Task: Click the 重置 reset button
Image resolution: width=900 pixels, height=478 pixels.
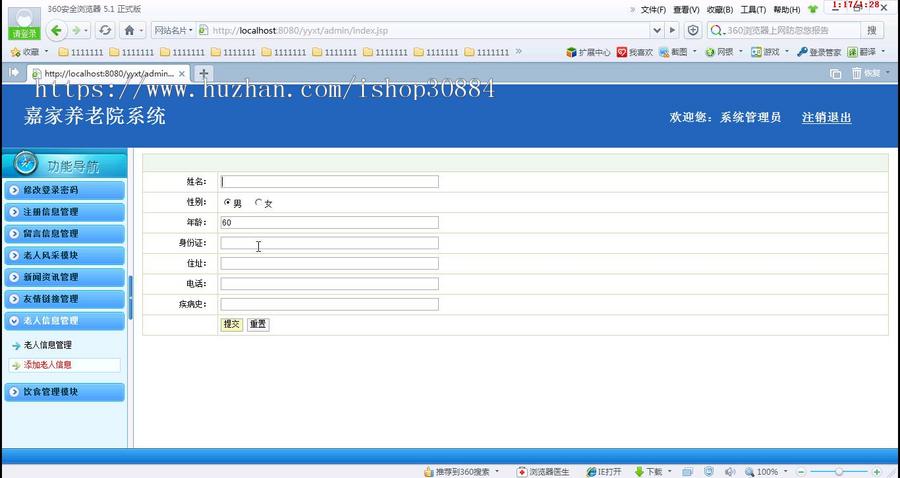Action: click(x=258, y=324)
